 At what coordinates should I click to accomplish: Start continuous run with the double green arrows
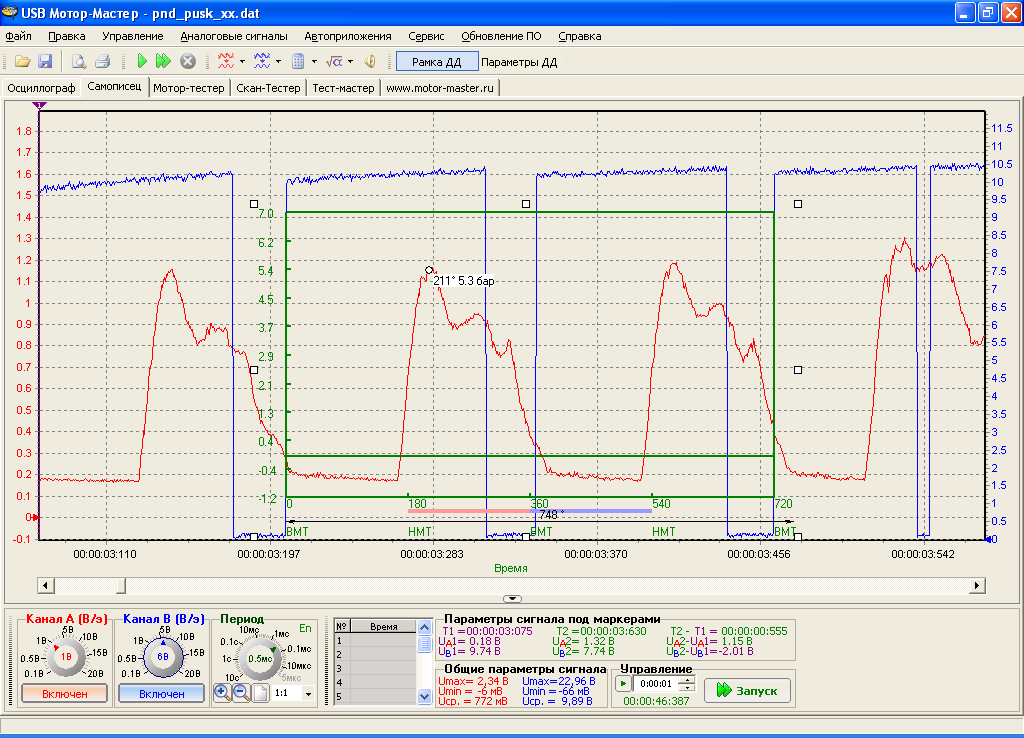(163, 61)
